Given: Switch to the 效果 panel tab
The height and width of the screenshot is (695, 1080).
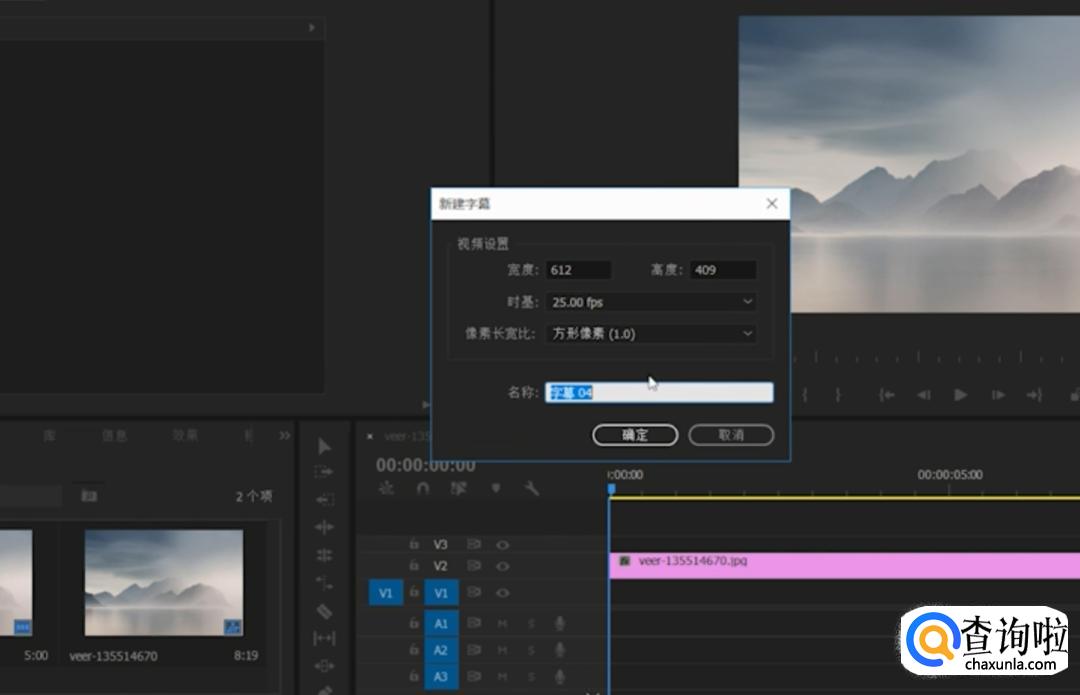Looking at the screenshot, I should coord(185,435).
